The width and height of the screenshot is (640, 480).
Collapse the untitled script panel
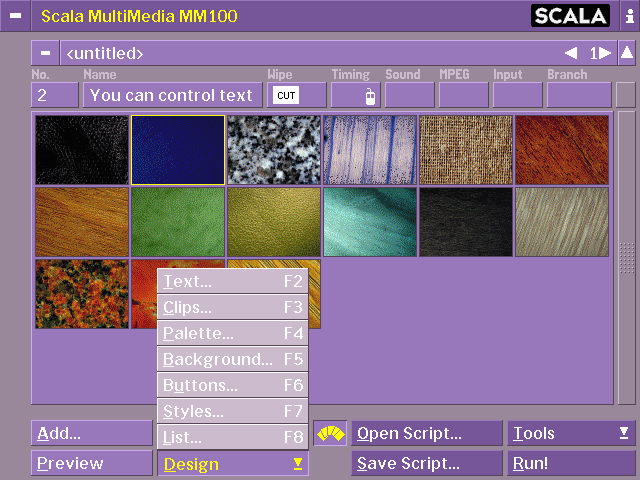(x=46, y=53)
